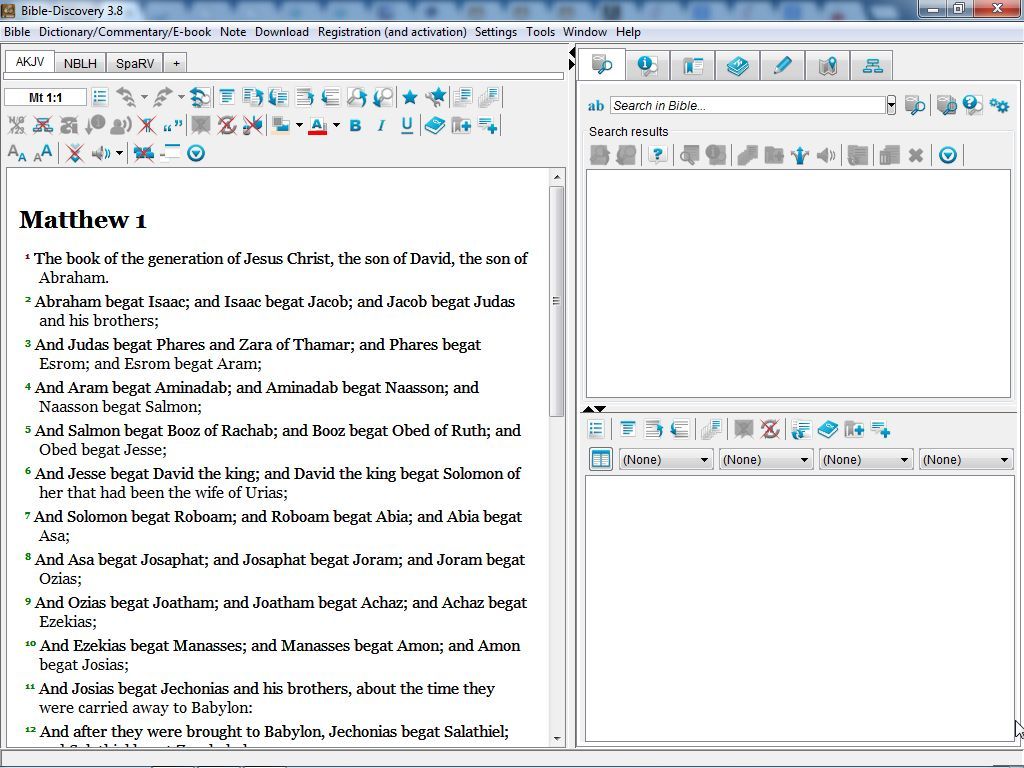Click the Search in Bible input field
1024x768 pixels.
748,105
